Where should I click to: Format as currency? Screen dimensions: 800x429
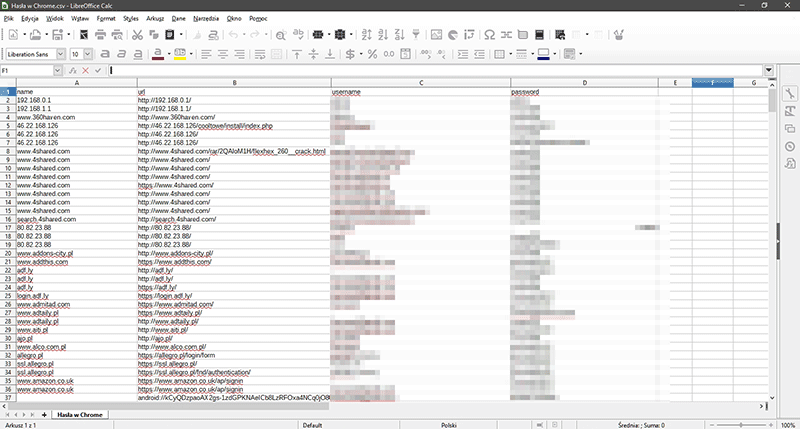pyautogui.click(x=350, y=54)
